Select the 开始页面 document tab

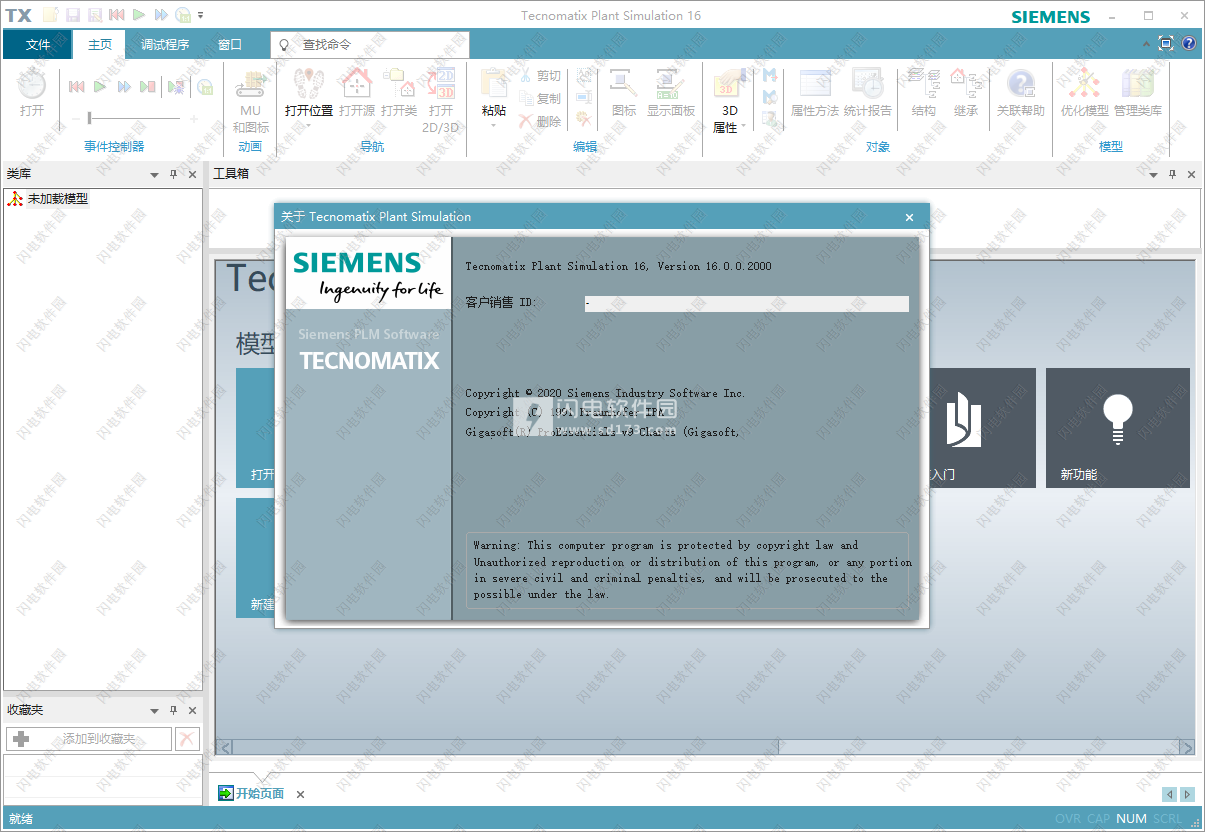click(252, 794)
